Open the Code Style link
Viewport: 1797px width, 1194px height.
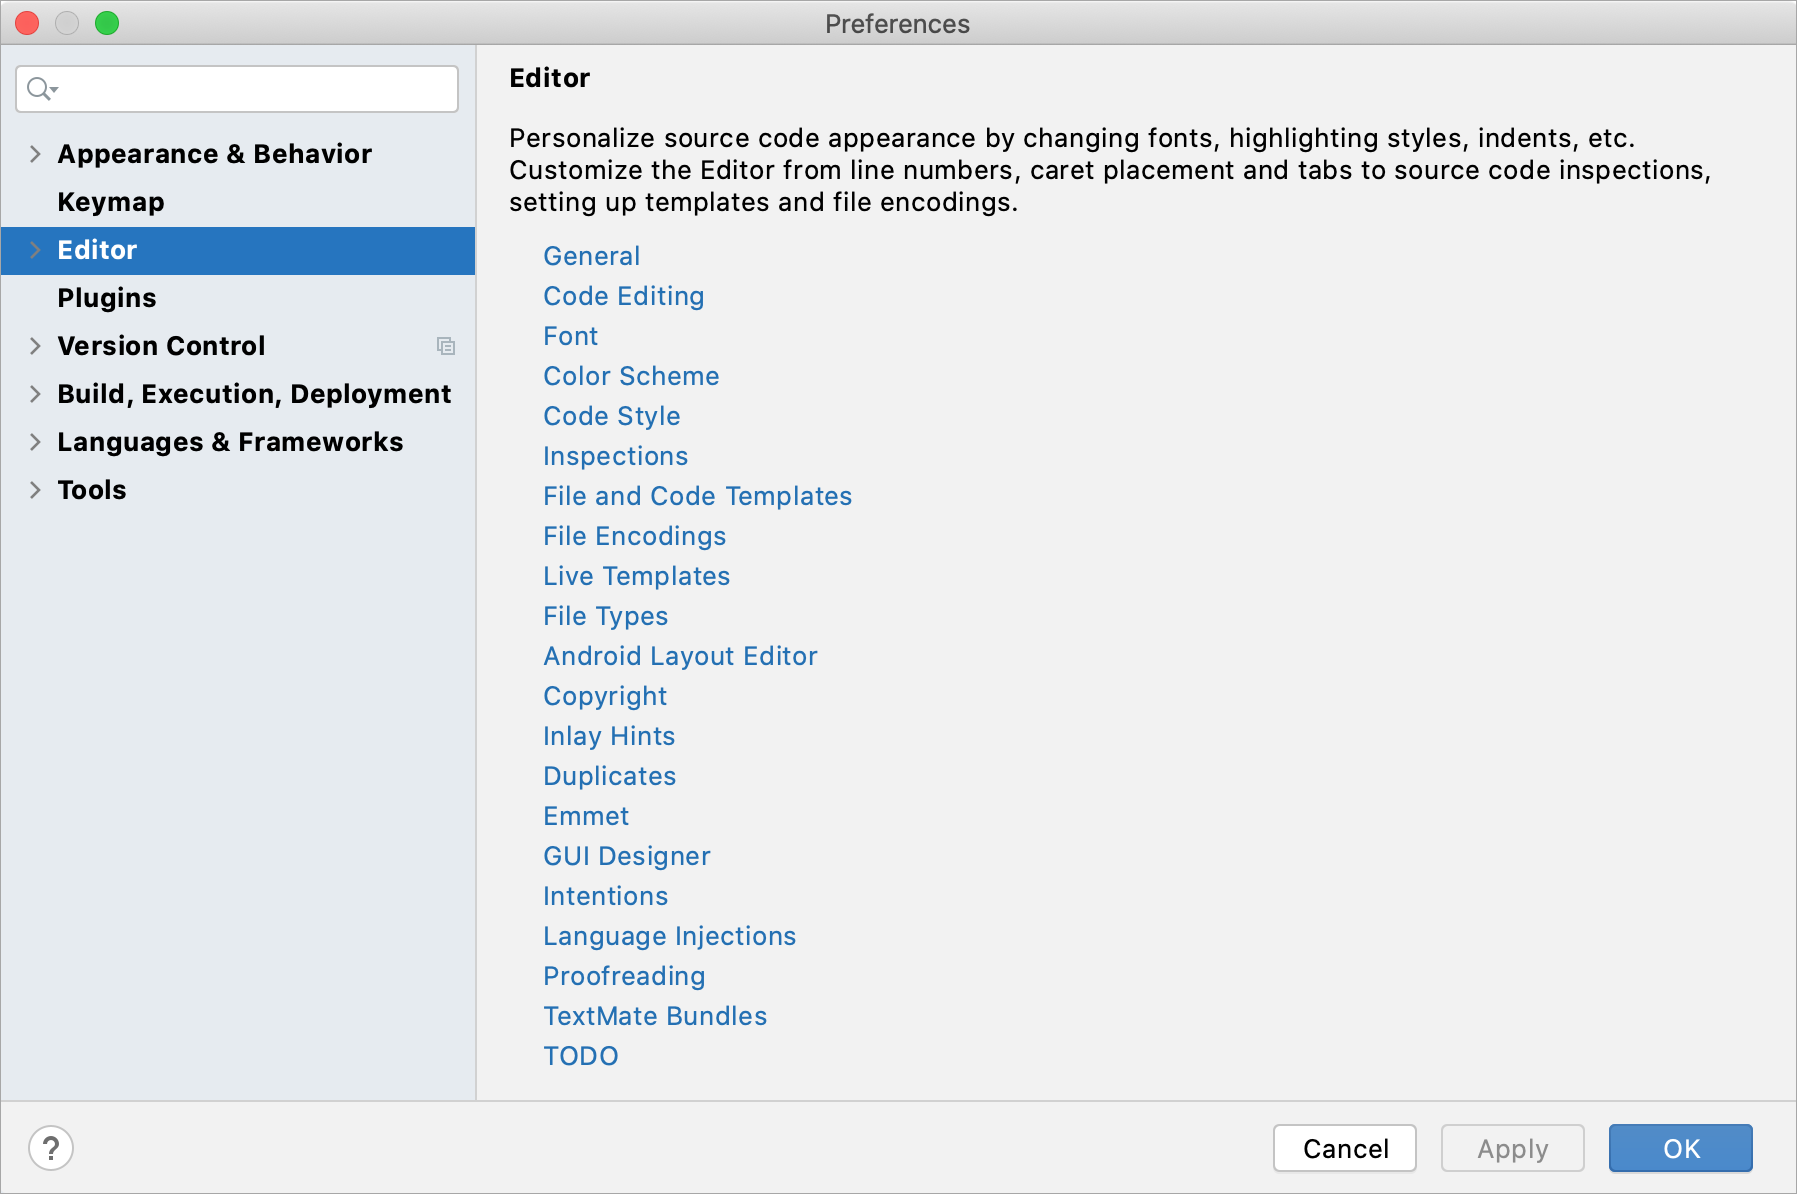point(612,416)
